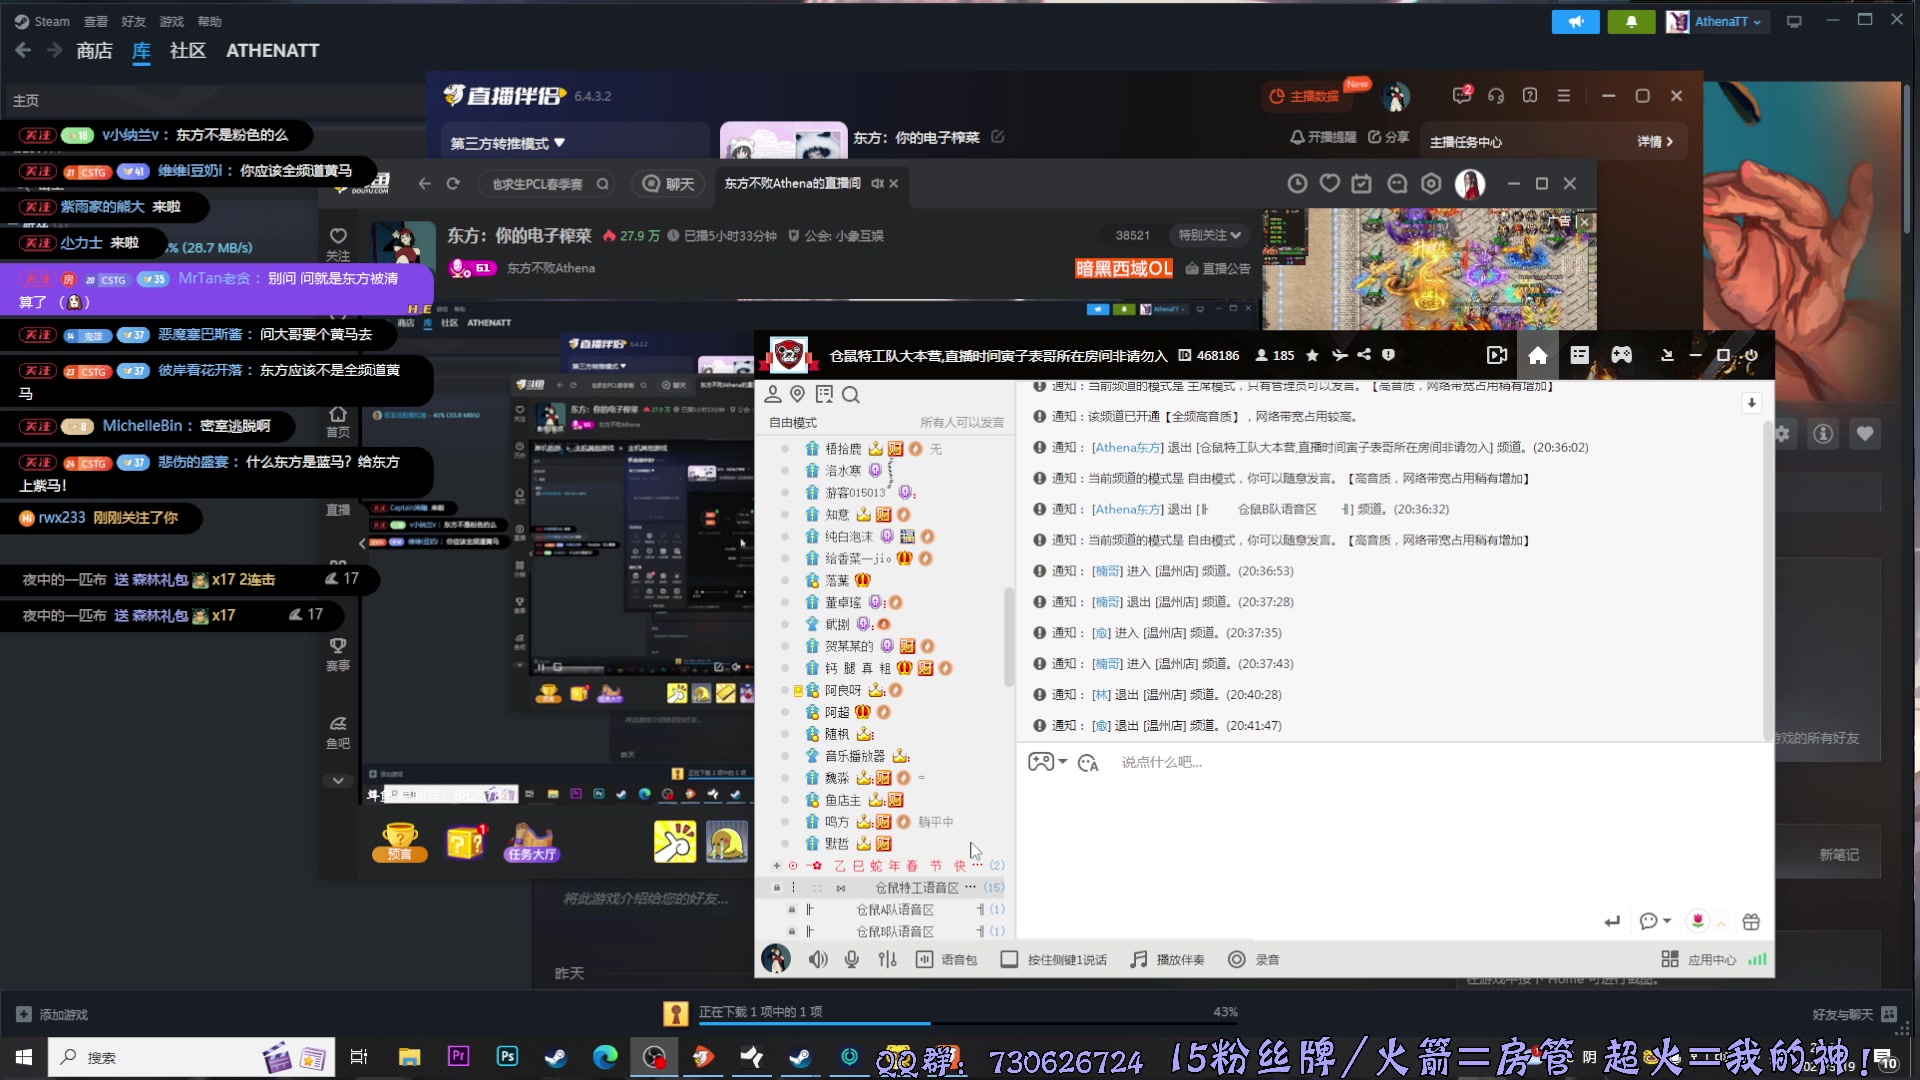Screen dimensions: 1920x1080
Task: Open 详情 of 主播任务中心
Action: [x=1655, y=142]
